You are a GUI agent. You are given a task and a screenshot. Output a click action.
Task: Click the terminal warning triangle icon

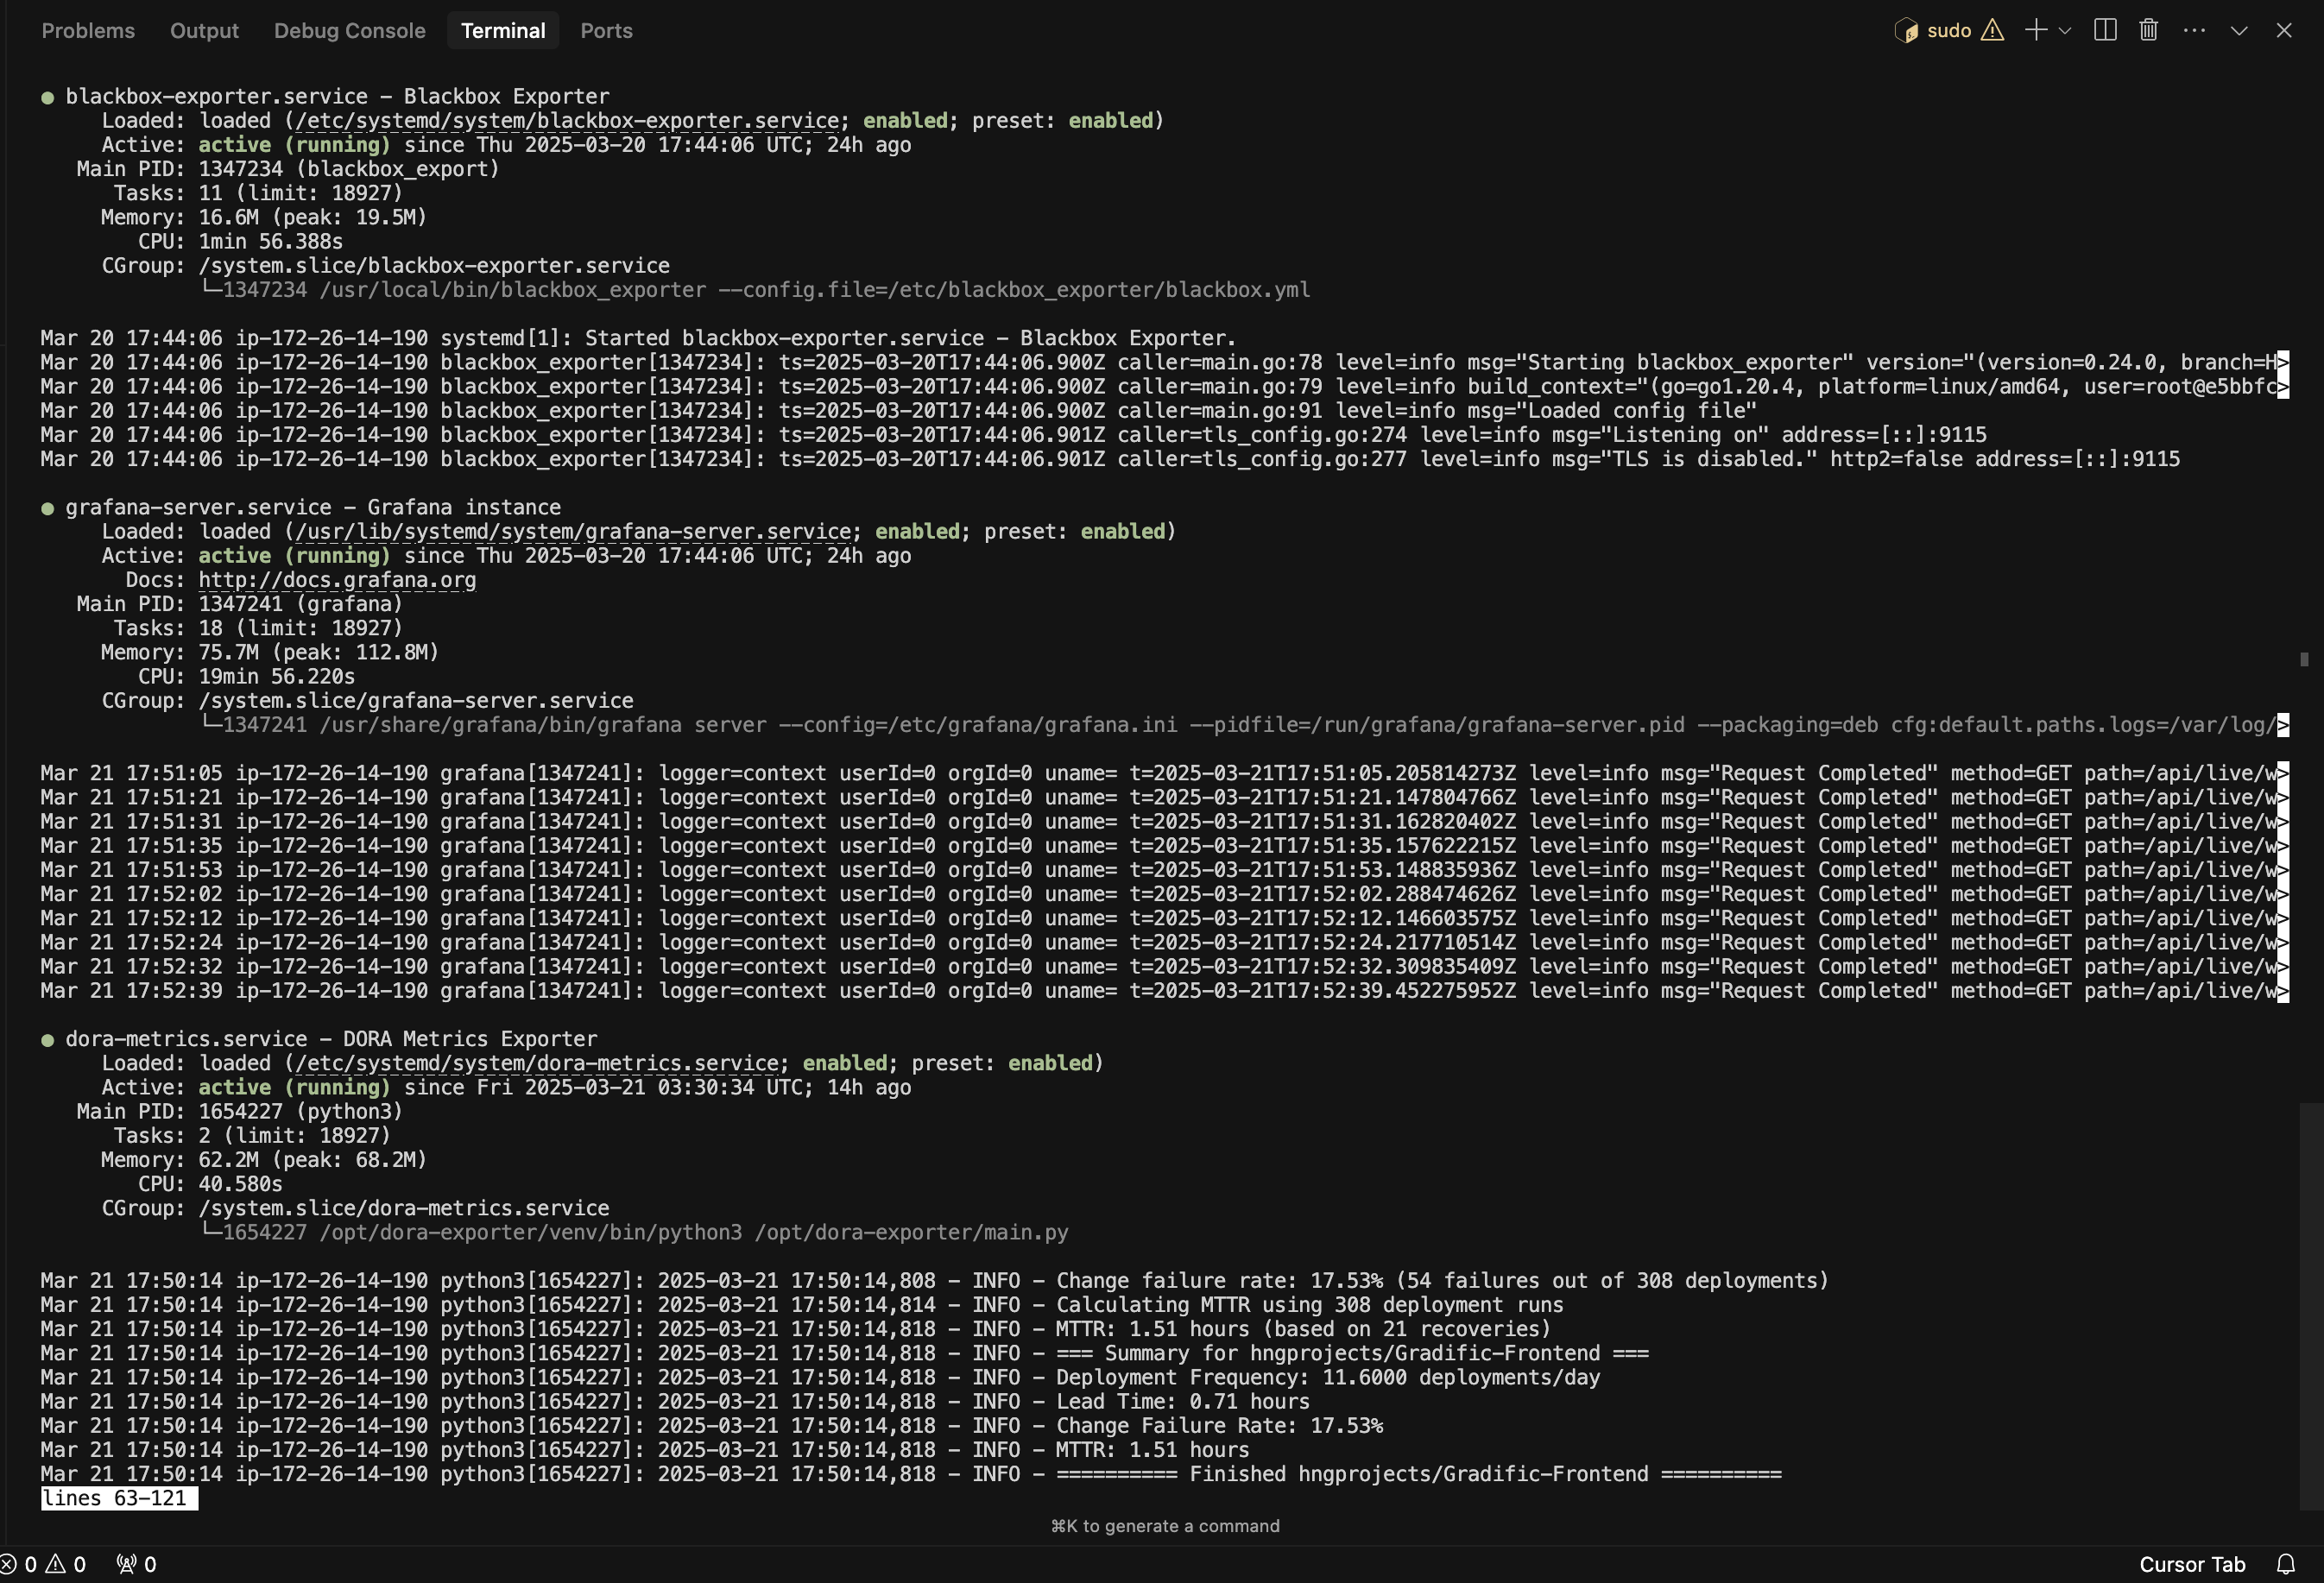click(1993, 31)
